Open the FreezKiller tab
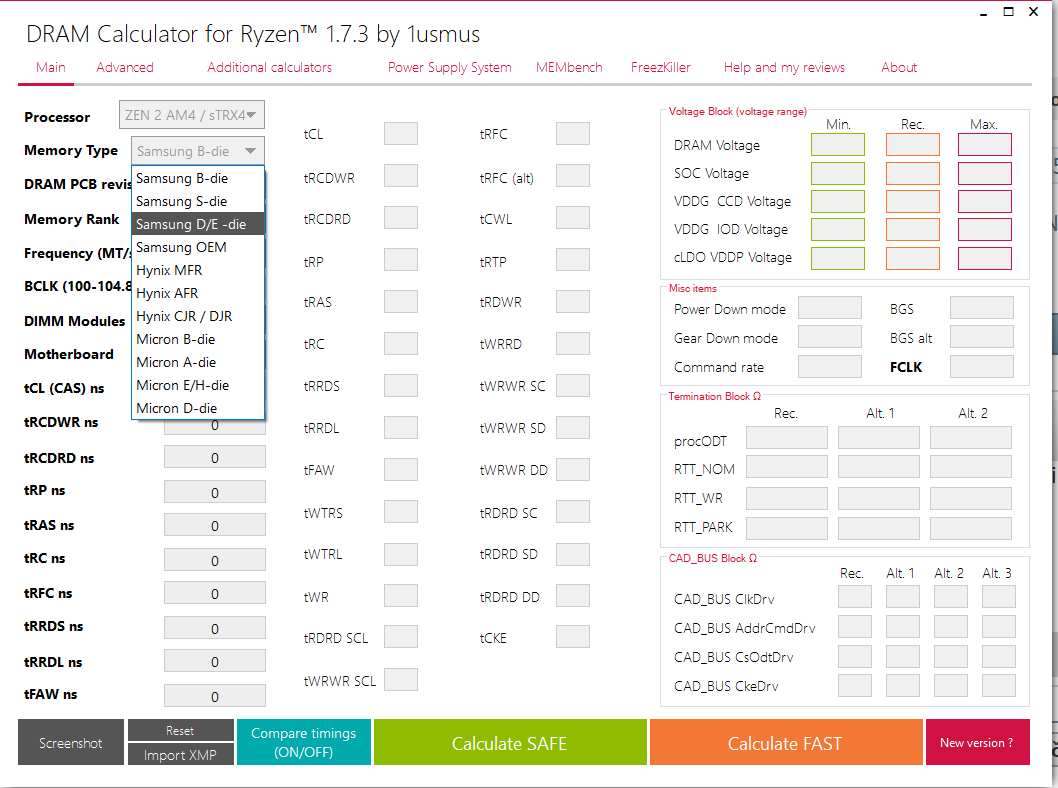This screenshot has height=788, width=1058. (661, 67)
